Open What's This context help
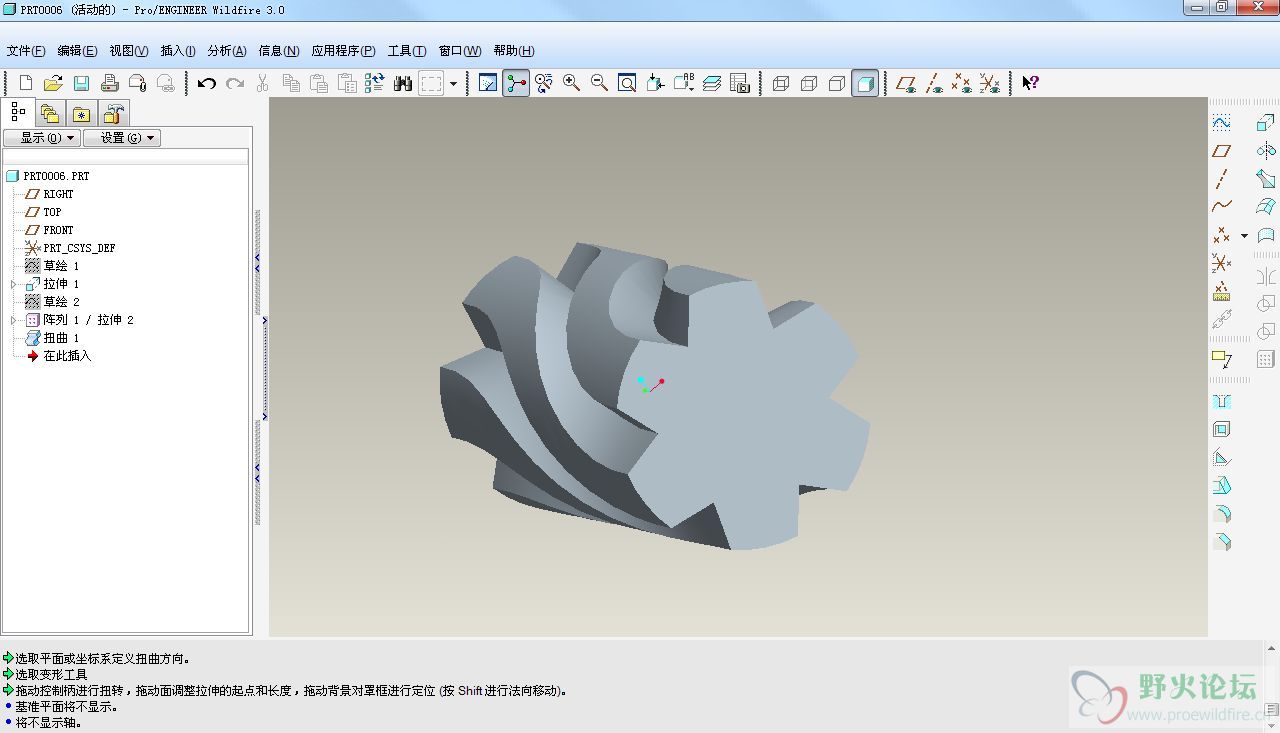This screenshot has width=1280, height=733. pyautogui.click(x=1031, y=83)
